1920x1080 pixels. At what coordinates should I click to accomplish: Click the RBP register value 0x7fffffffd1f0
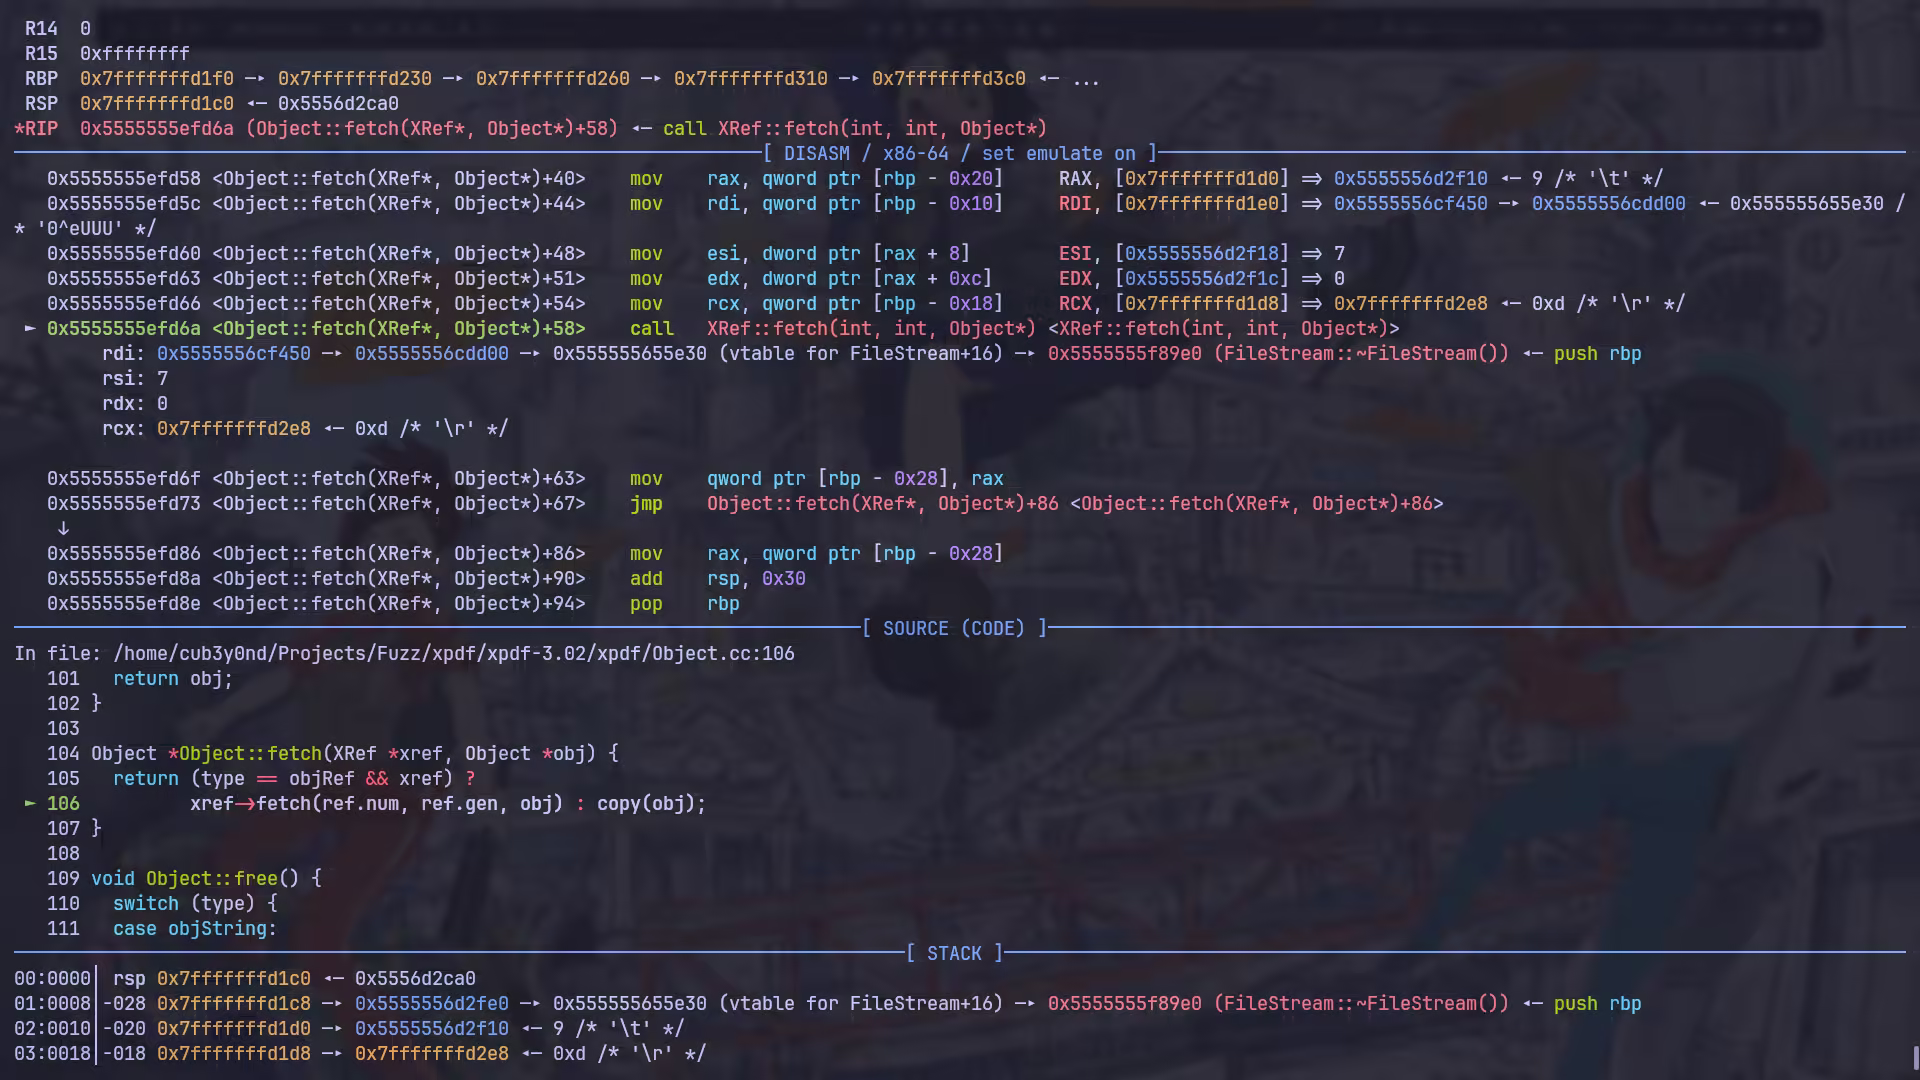click(156, 79)
